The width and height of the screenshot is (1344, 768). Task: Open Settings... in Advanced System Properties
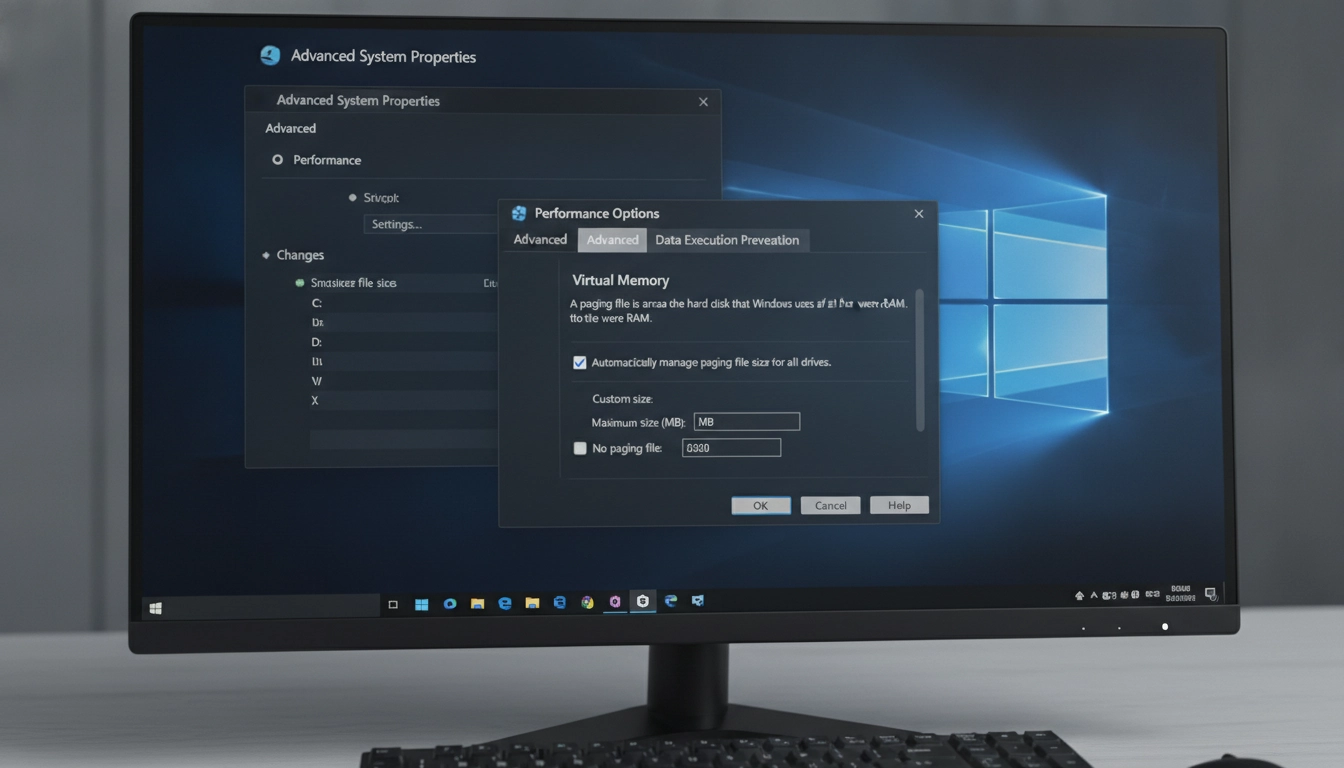430,224
